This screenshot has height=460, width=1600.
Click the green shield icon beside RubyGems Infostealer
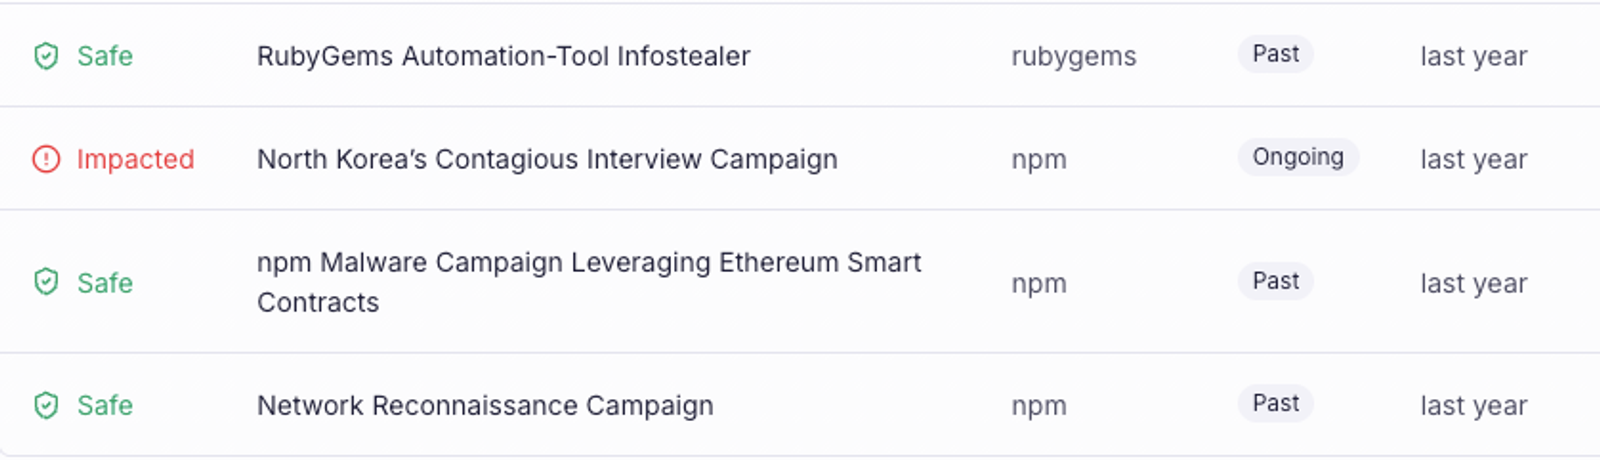point(46,56)
